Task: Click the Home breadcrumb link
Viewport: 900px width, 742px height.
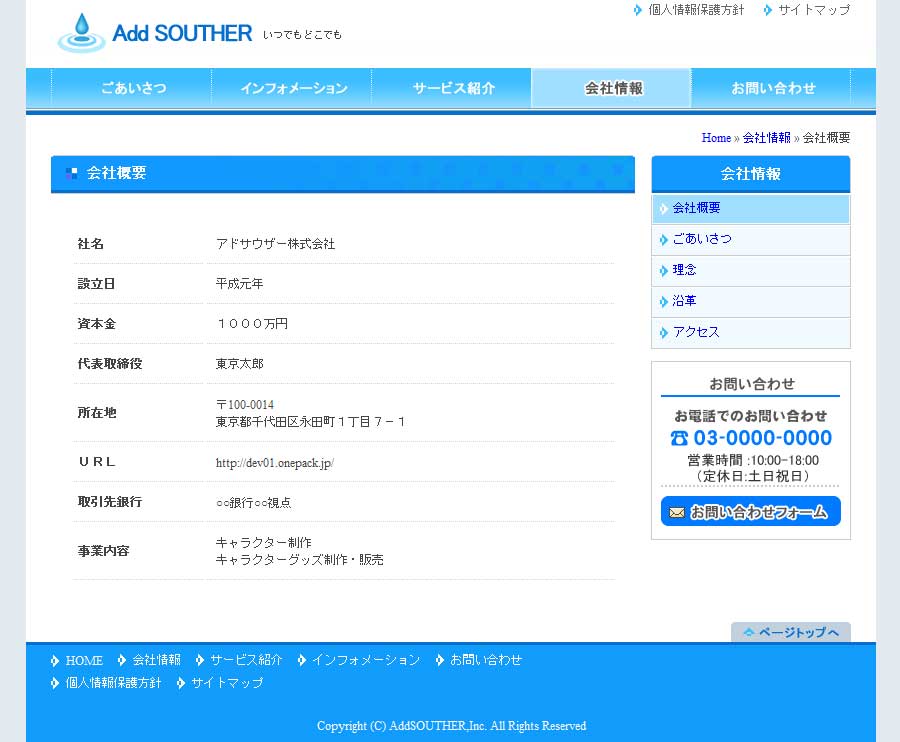Action: (716, 138)
